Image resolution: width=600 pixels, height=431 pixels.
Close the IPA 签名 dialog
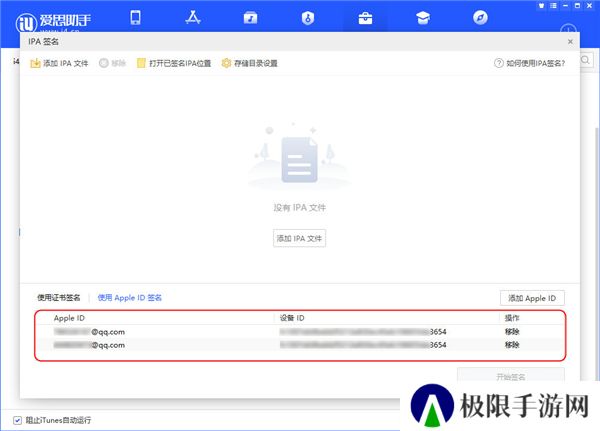click(x=570, y=41)
